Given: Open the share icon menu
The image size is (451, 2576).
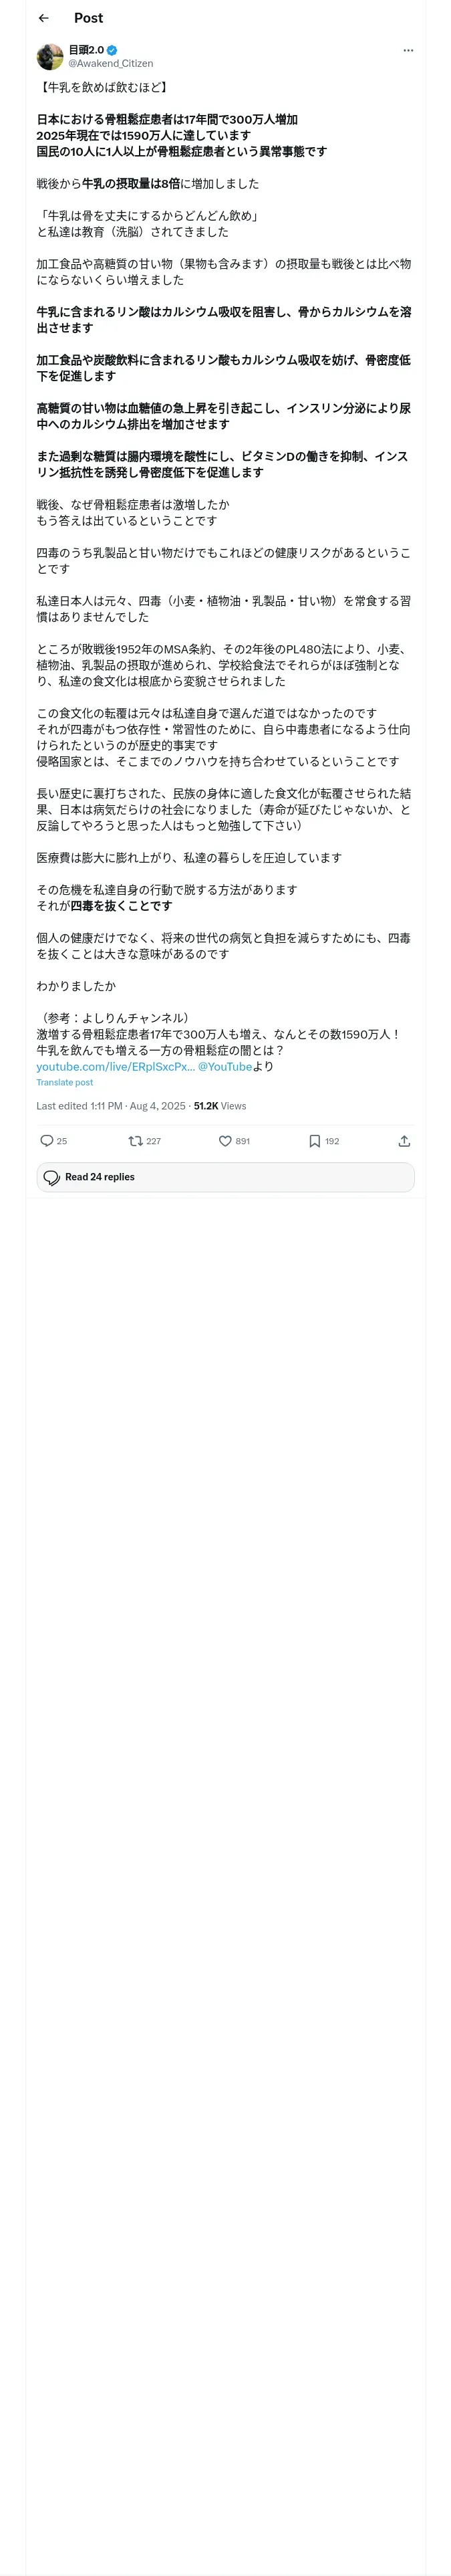Looking at the screenshot, I should pyautogui.click(x=404, y=1140).
